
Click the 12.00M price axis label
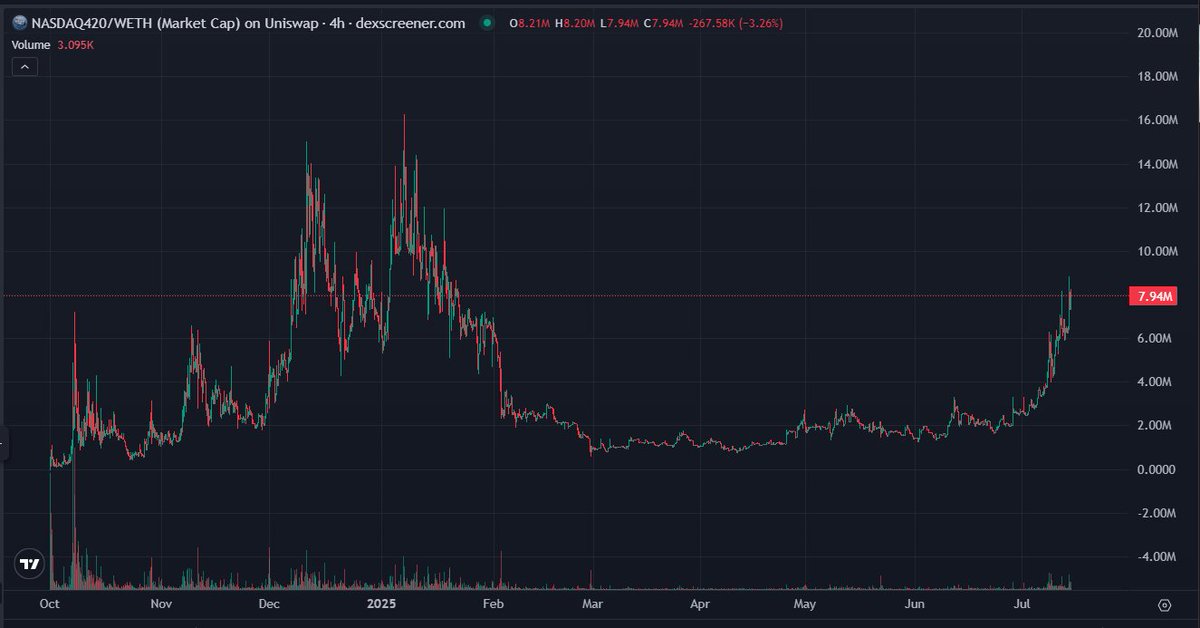(x=1155, y=208)
